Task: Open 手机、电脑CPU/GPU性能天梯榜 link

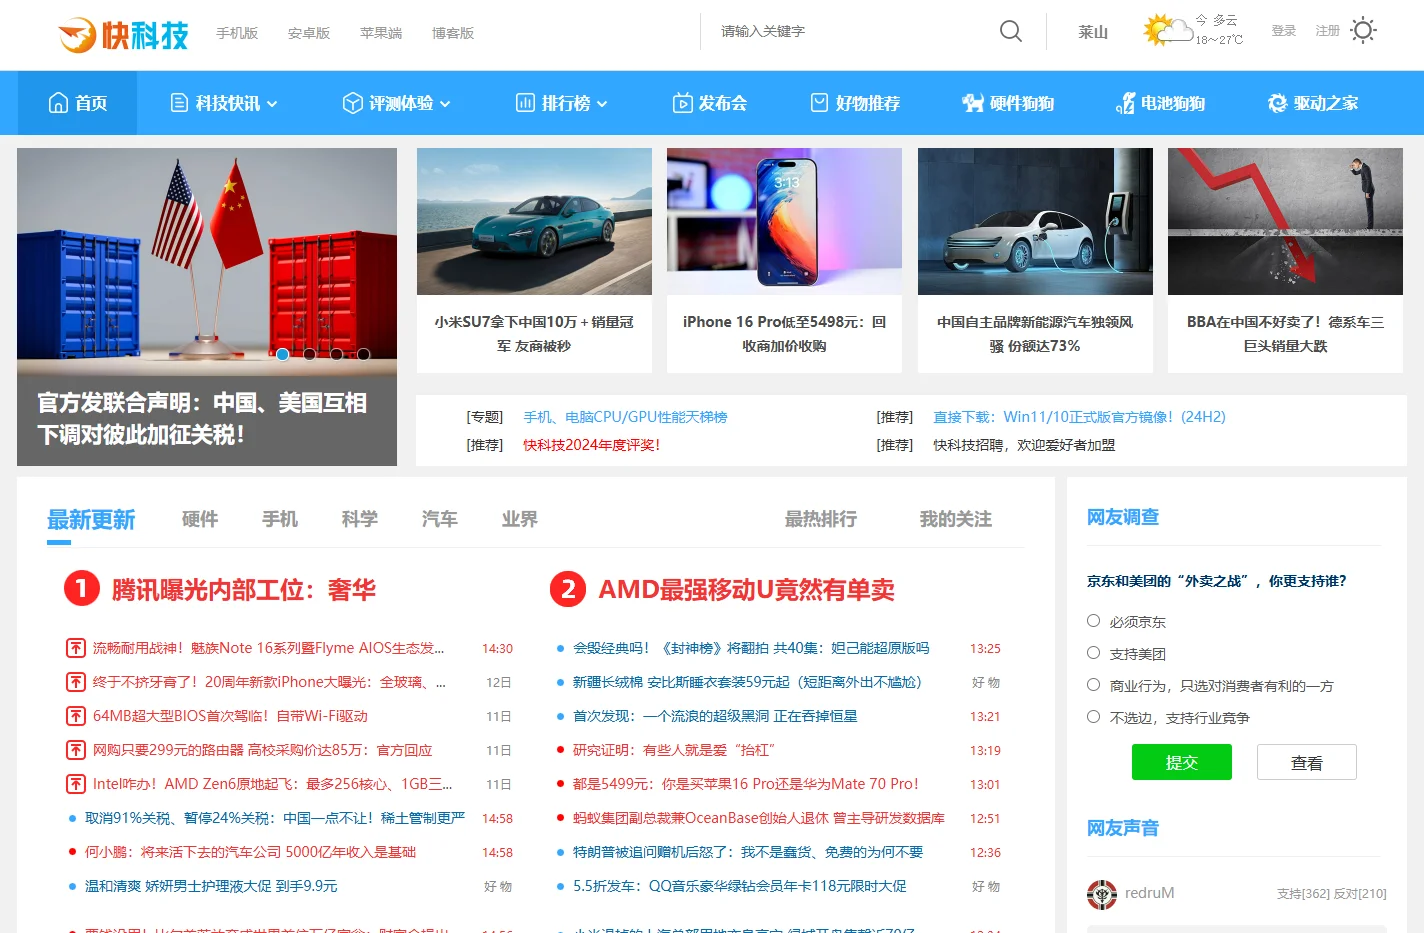Action: pos(625,417)
